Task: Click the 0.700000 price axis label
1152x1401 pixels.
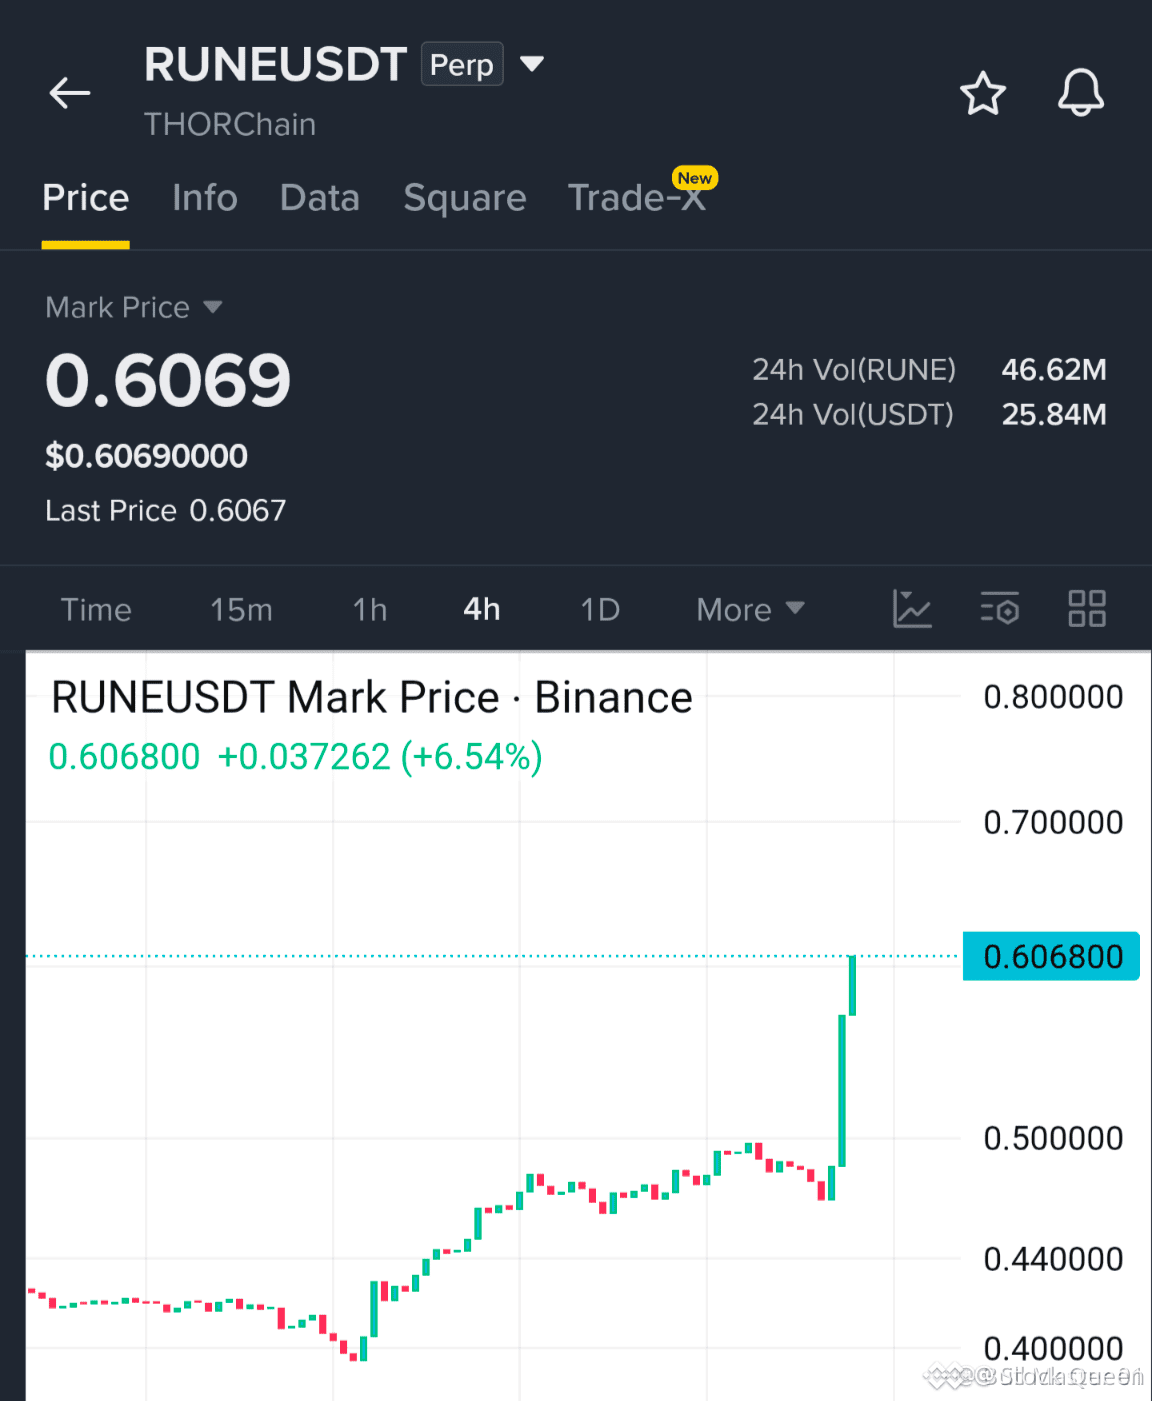Action: tap(1053, 822)
